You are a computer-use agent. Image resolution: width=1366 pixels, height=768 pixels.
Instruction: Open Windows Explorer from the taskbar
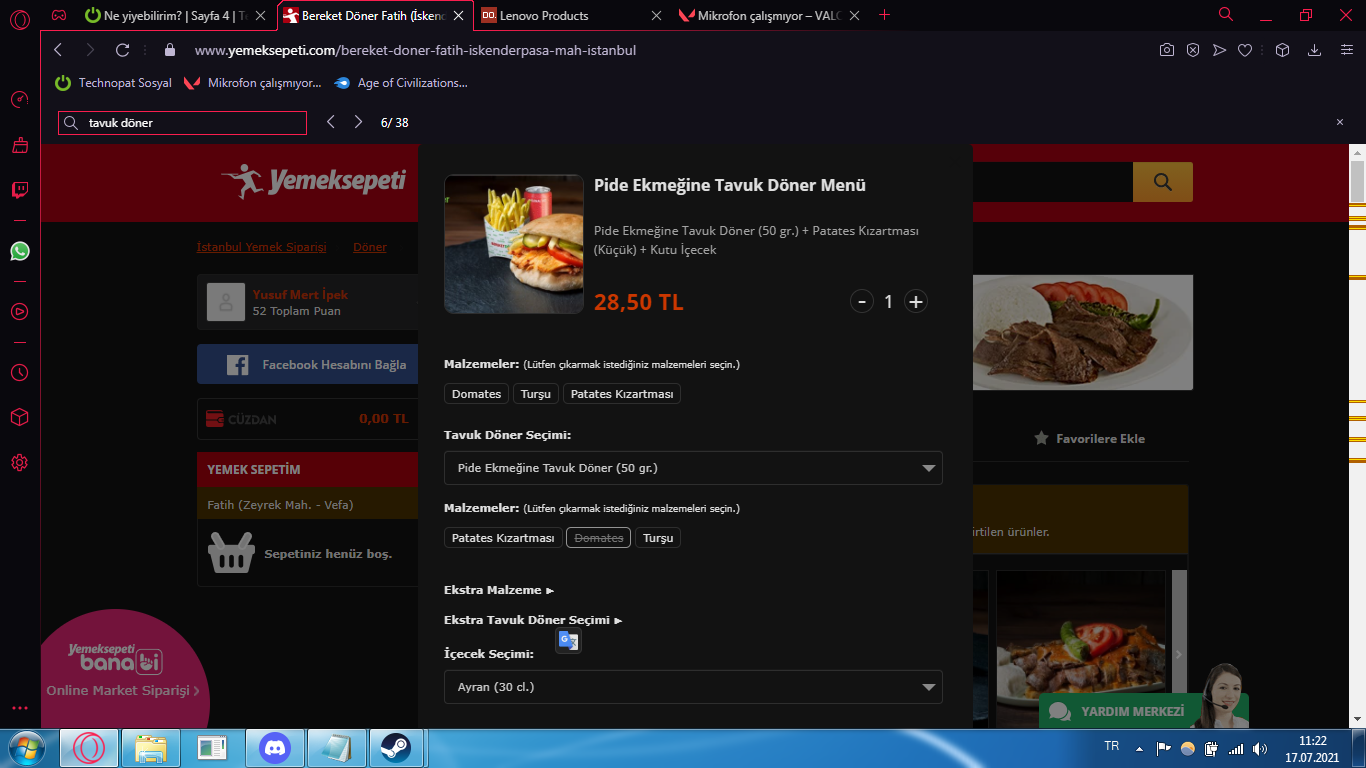click(x=151, y=748)
